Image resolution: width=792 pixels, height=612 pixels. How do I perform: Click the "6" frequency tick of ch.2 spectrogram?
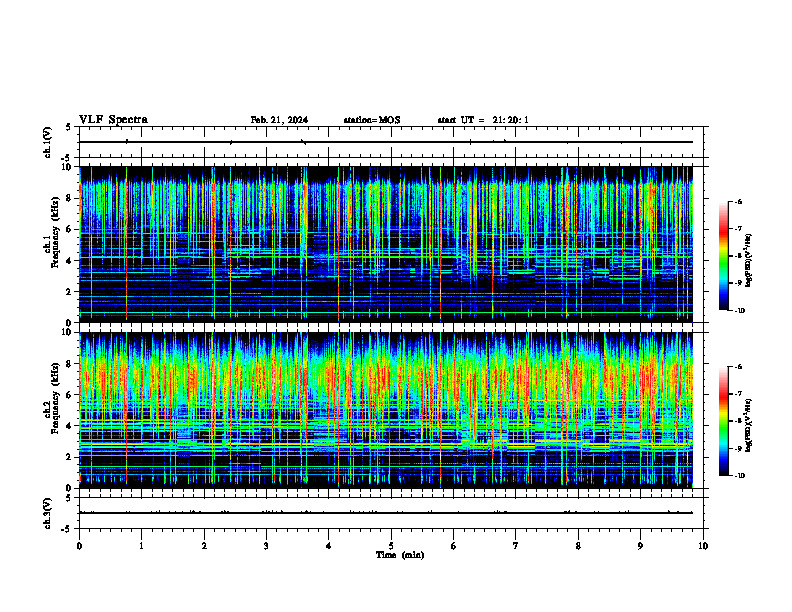(x=69, y=395)
